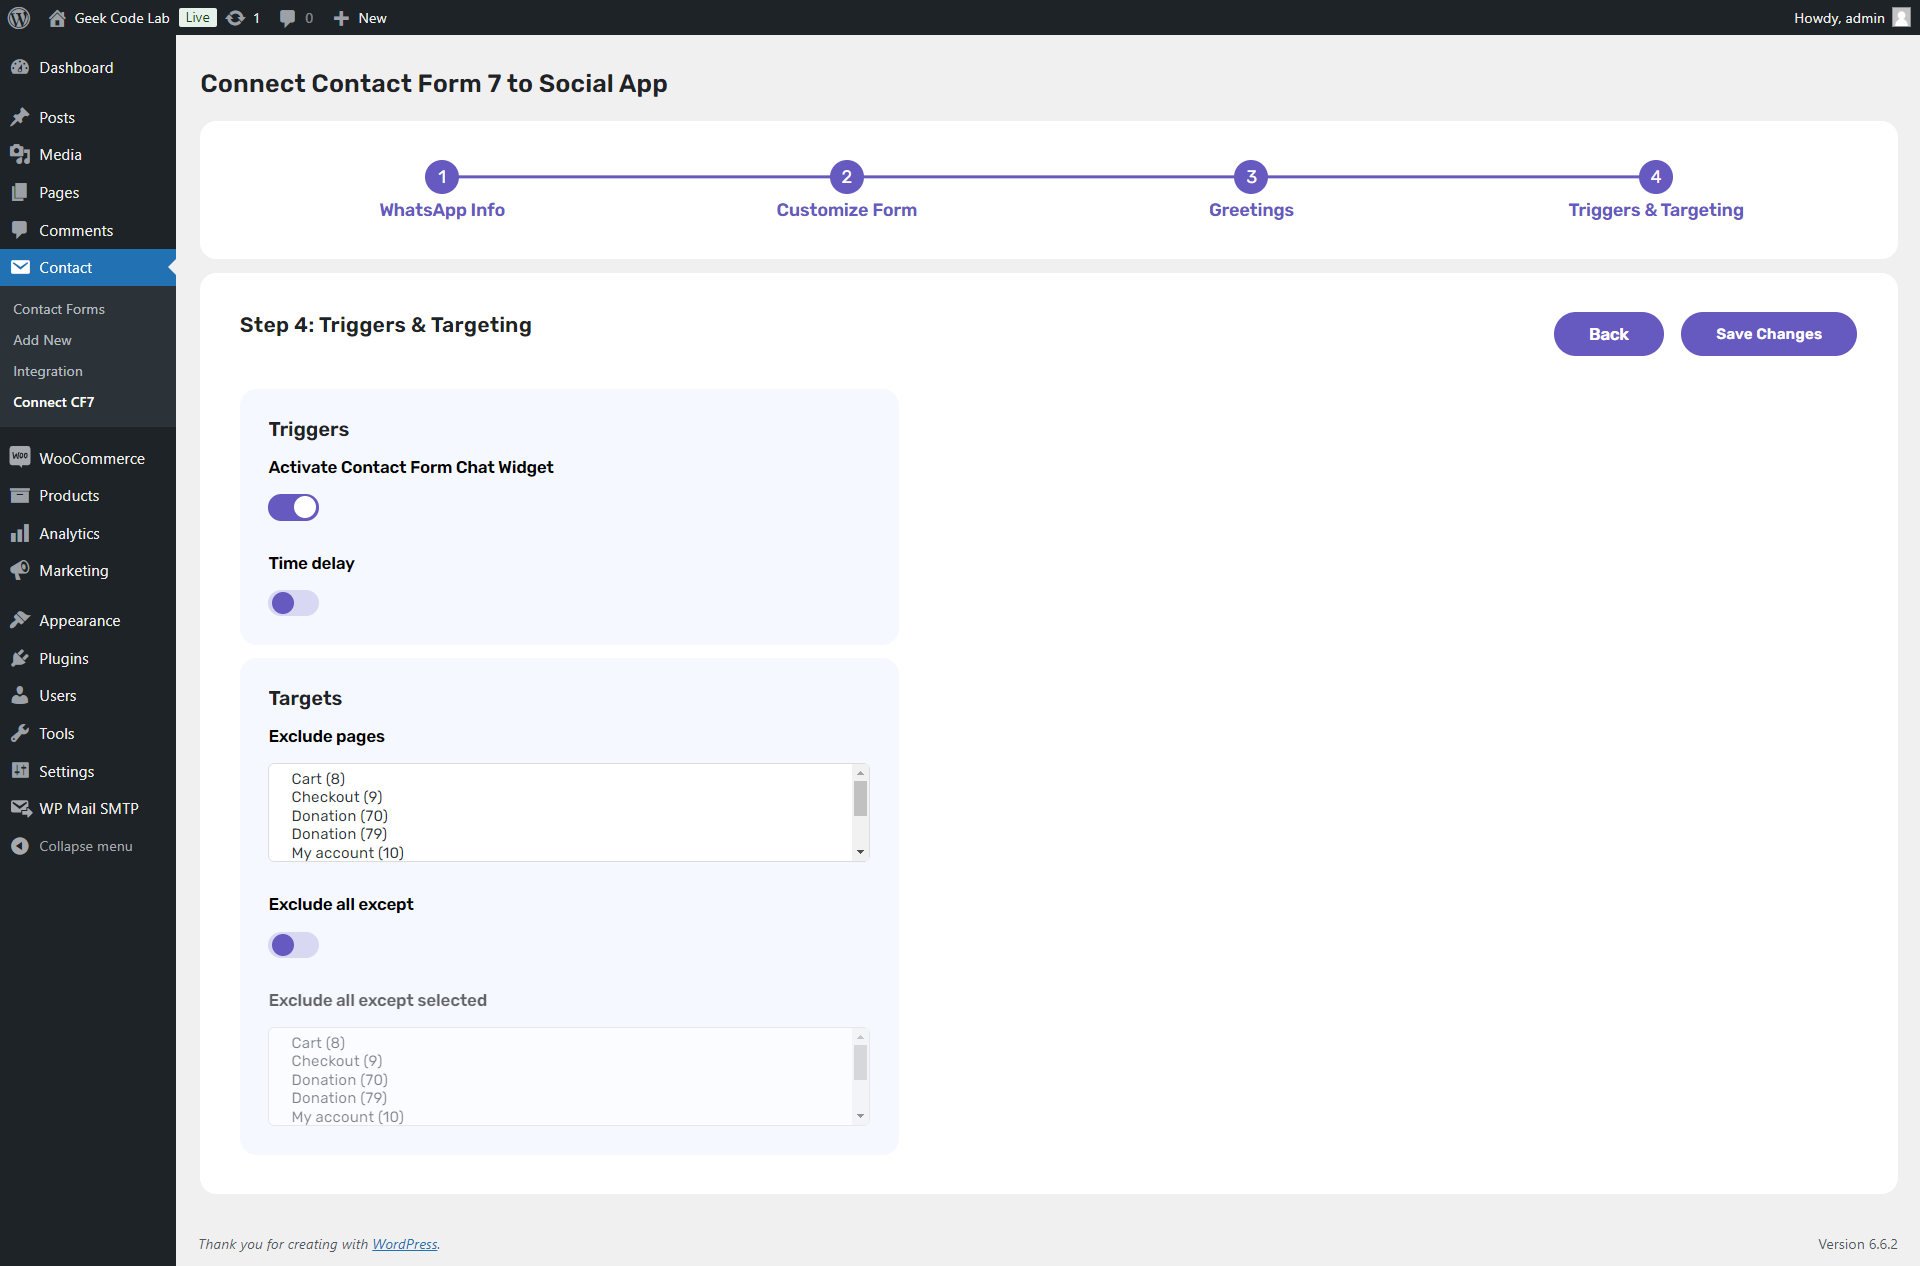Click scroll down arrow in Exclude all except selected list

click(860, 1116)
